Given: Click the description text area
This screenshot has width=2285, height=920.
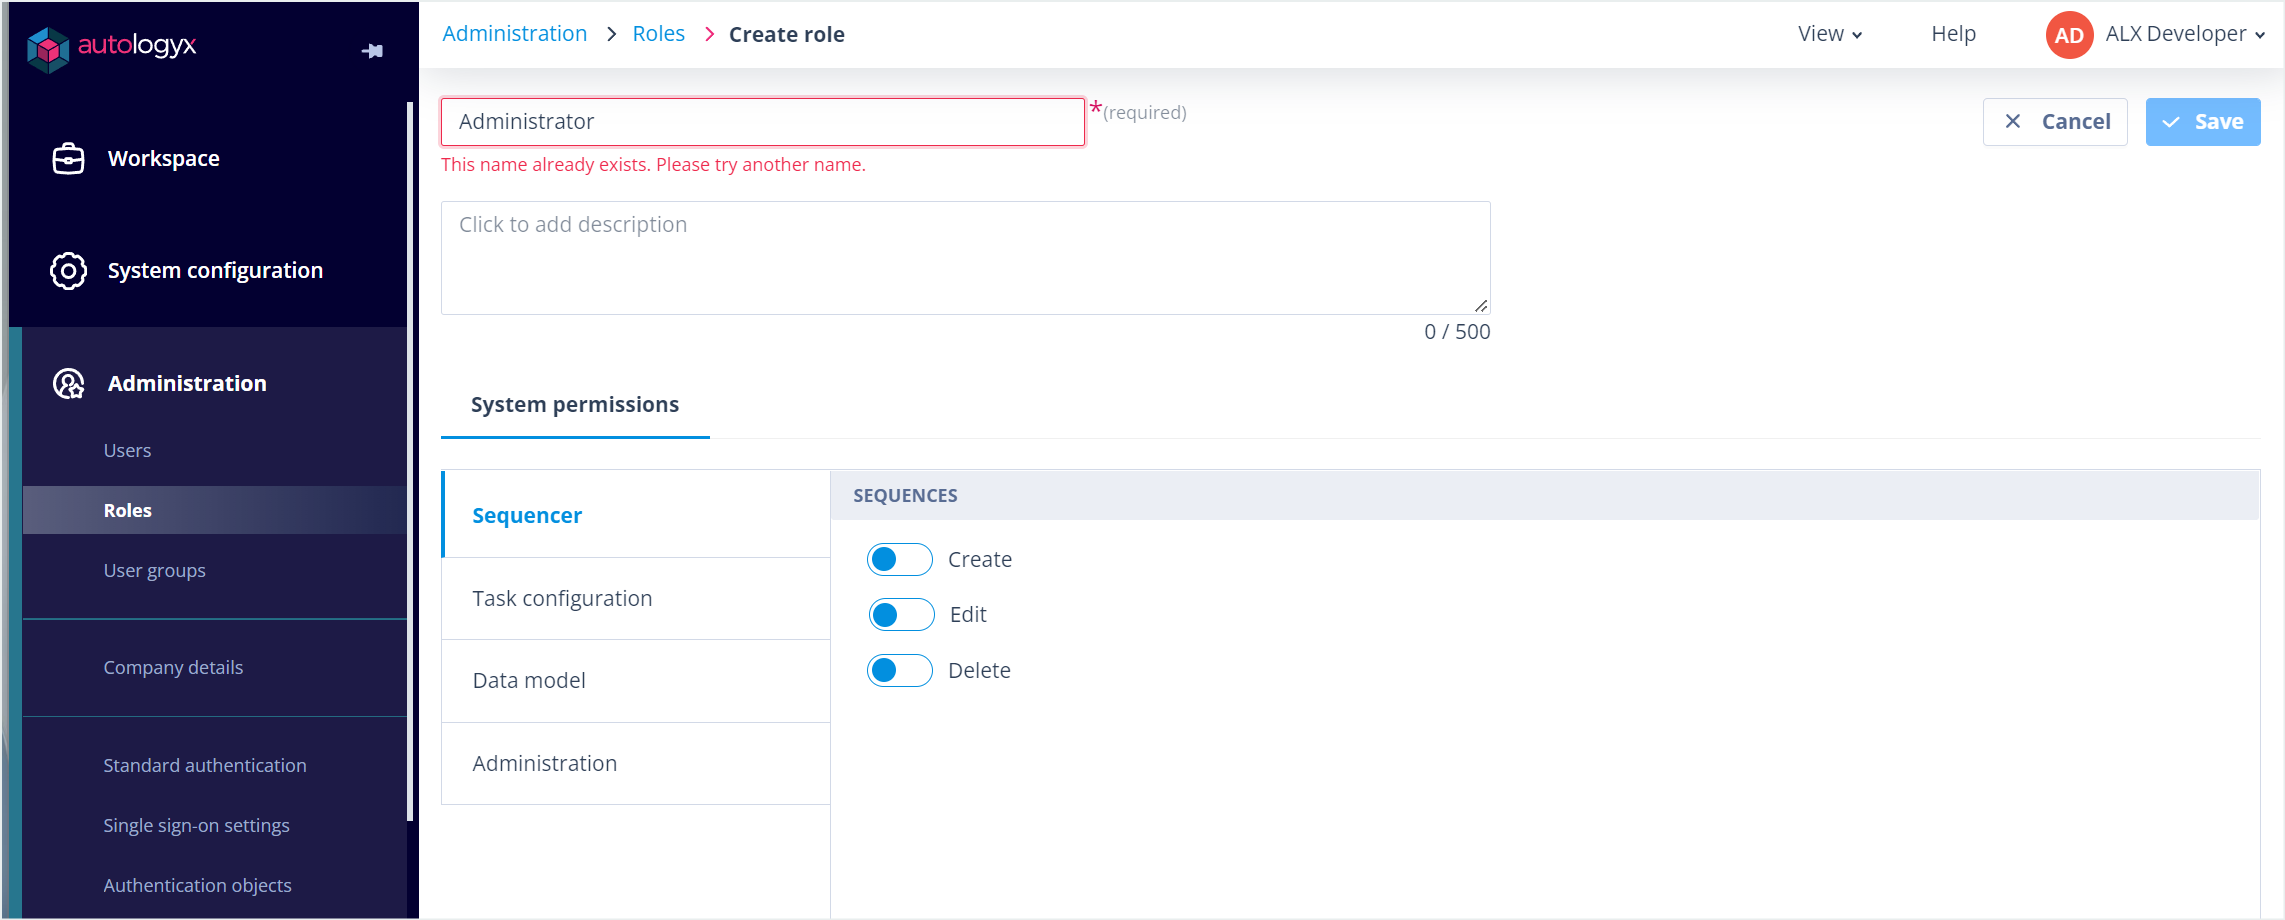Looking at the screenshot, I should click(966, 258).
